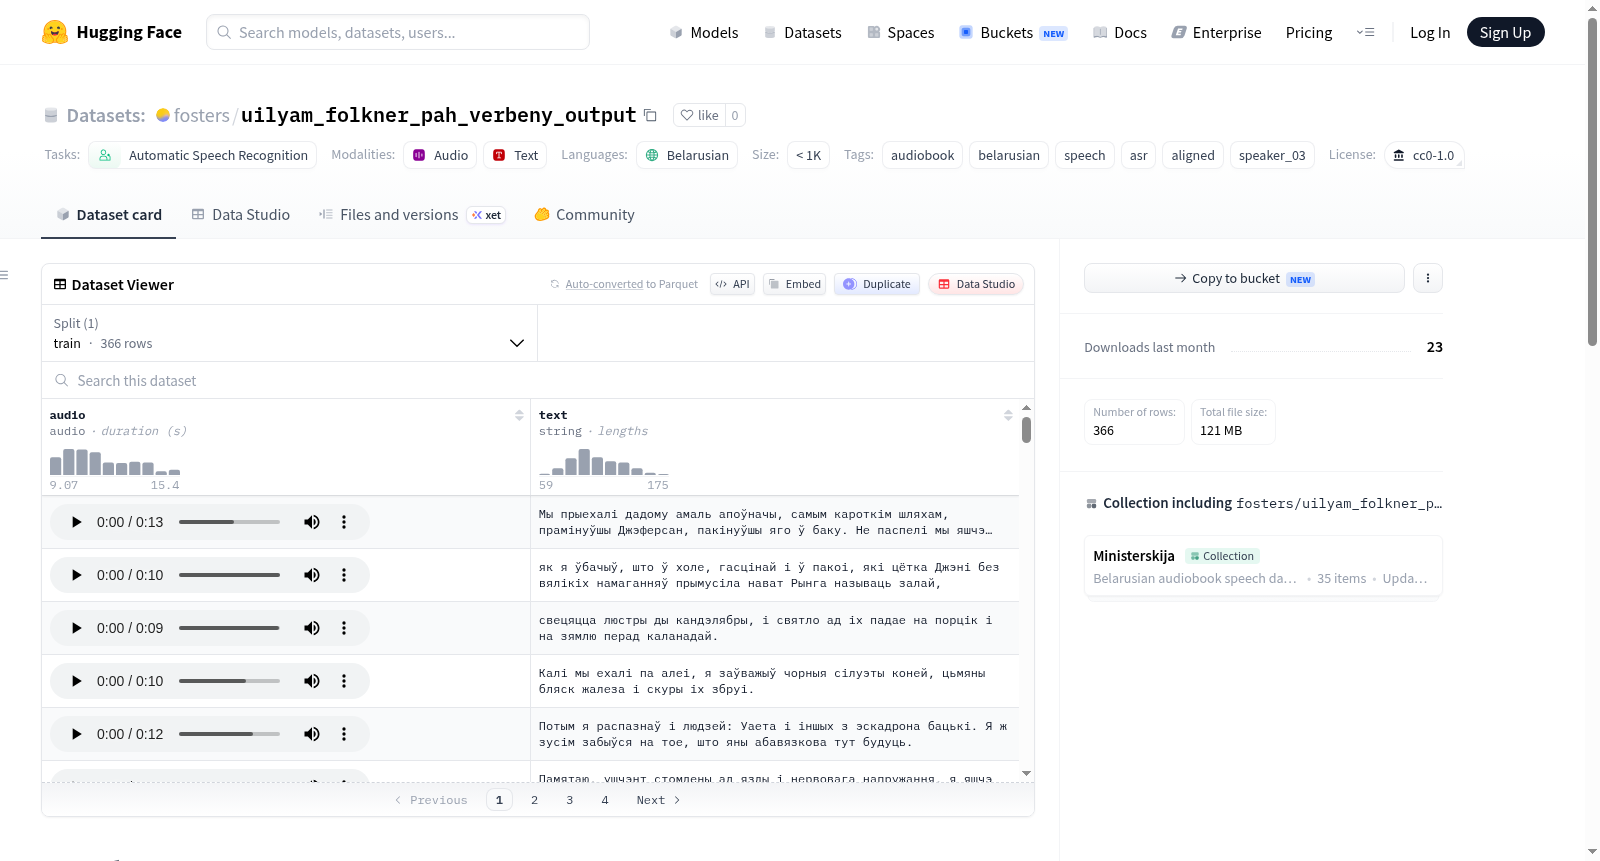Screen dimensions: 1600x861
Task: Click the API button
Action: coord(732,284)
